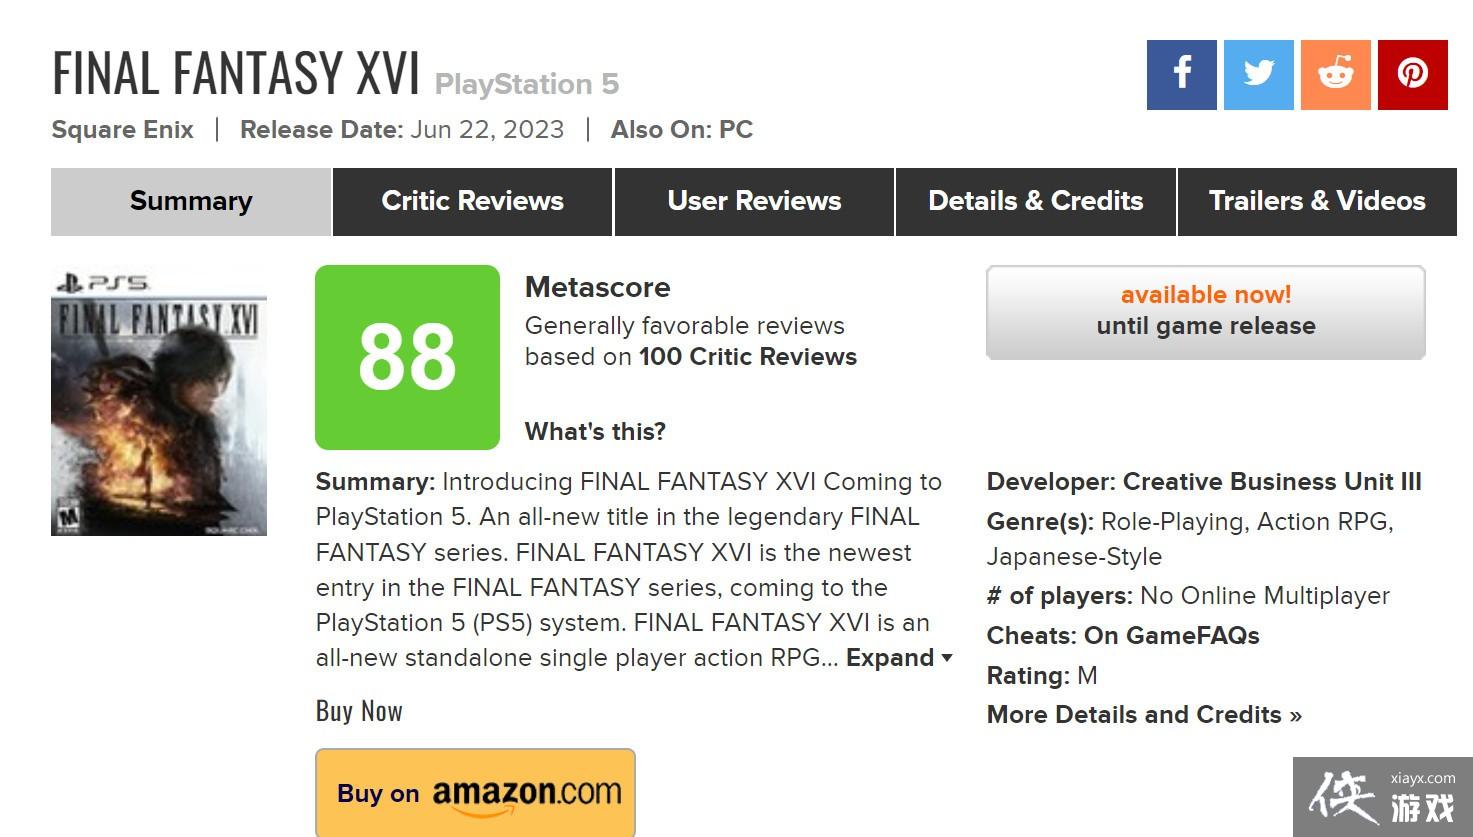
Task: Open the Details & Credits tab
Action: point(1035,201)
